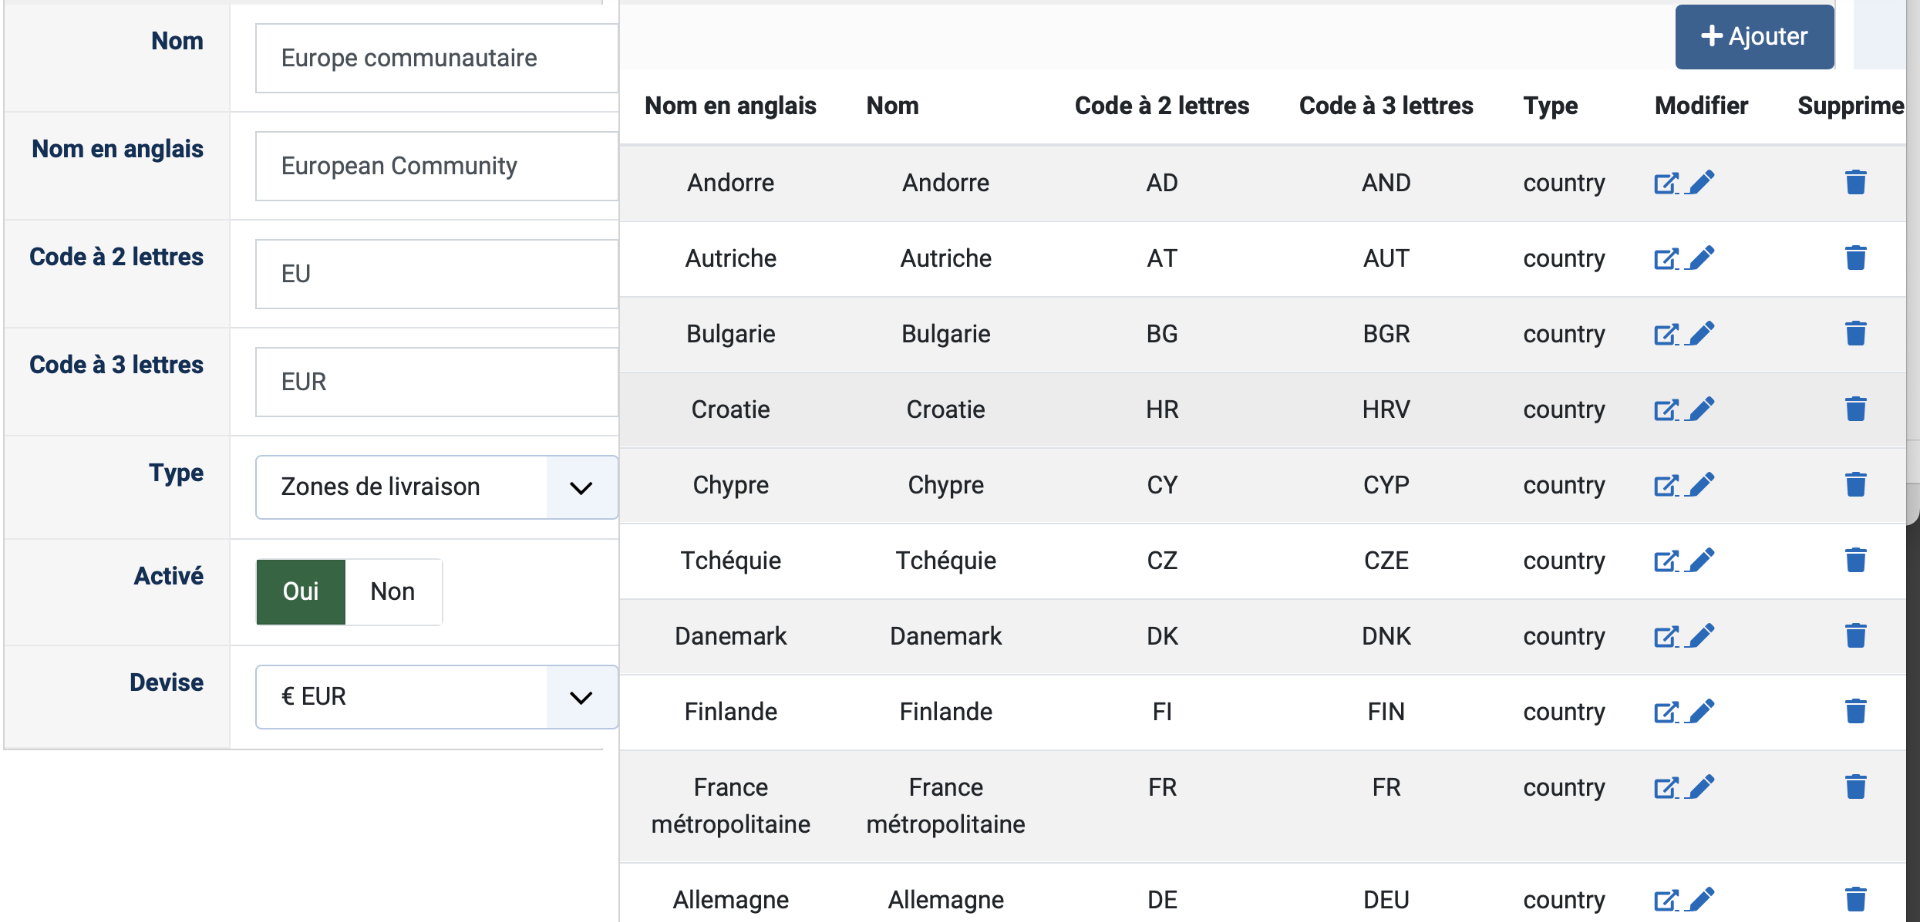Click the Code à 2 lettres column header
The width and height of the screenshot is (1920, 922).
pyautogui.click(x=1161, y=106)
